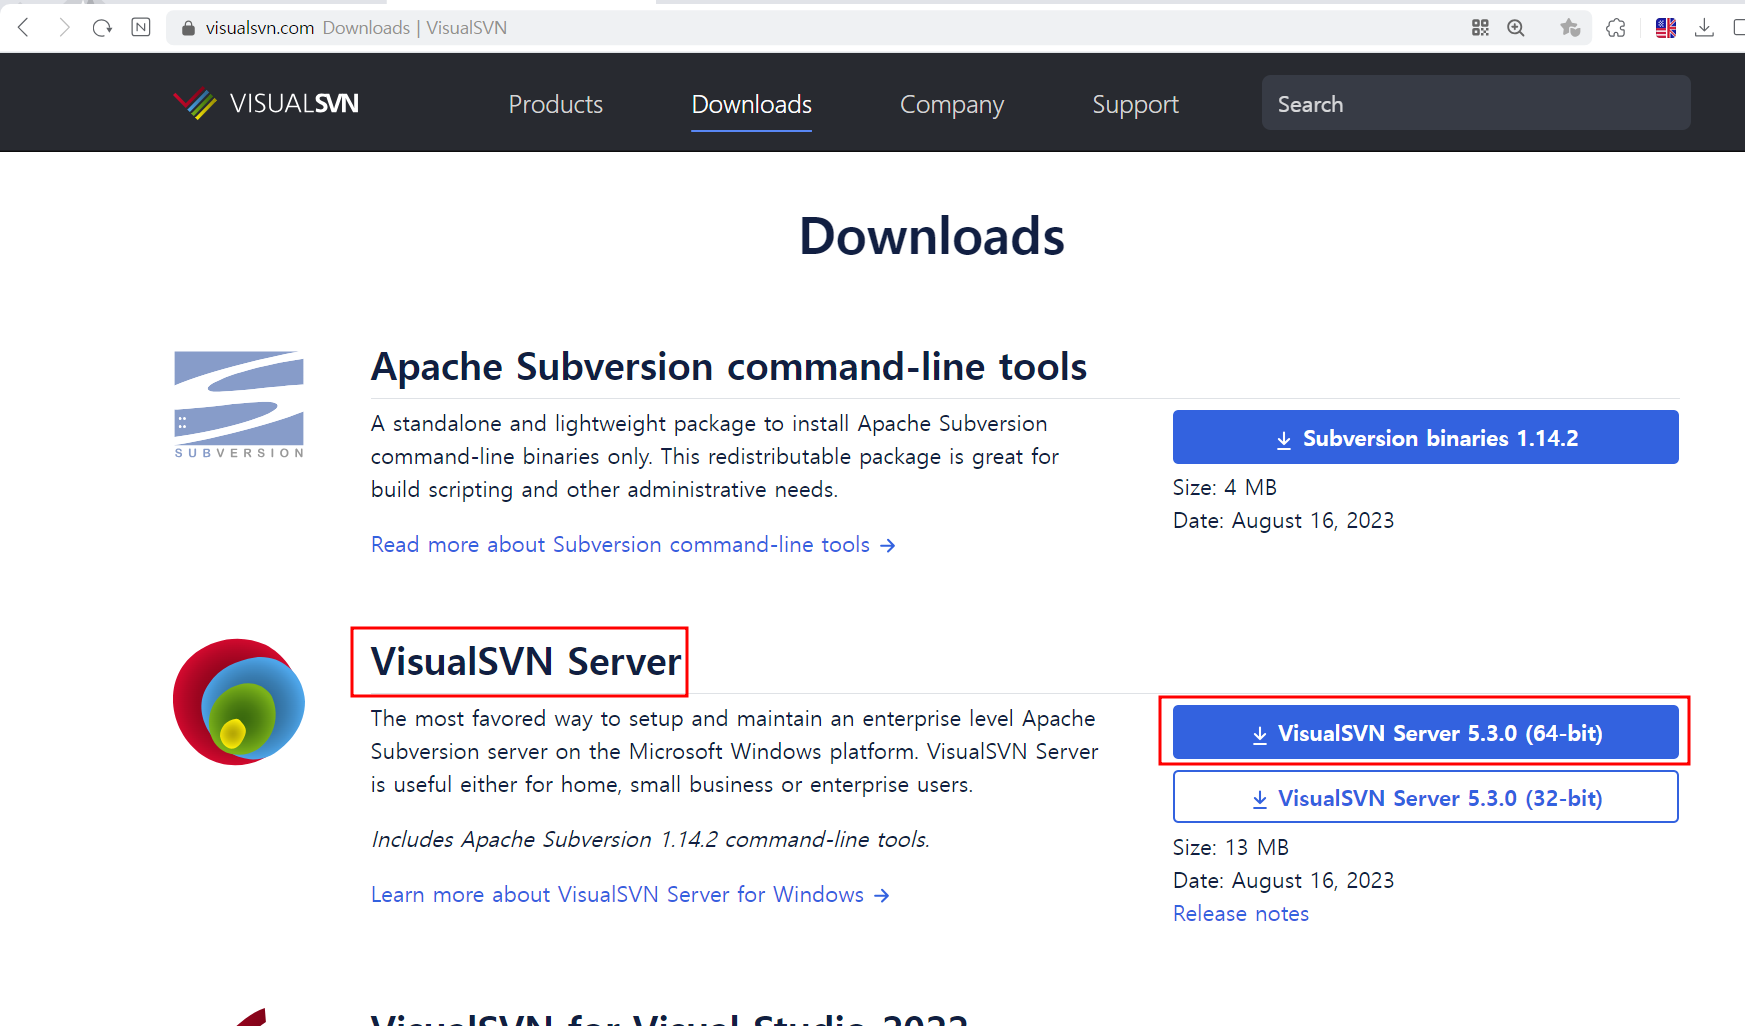Click the padlock site security icon
The image size is (1745, 1026).
(187, 28)
